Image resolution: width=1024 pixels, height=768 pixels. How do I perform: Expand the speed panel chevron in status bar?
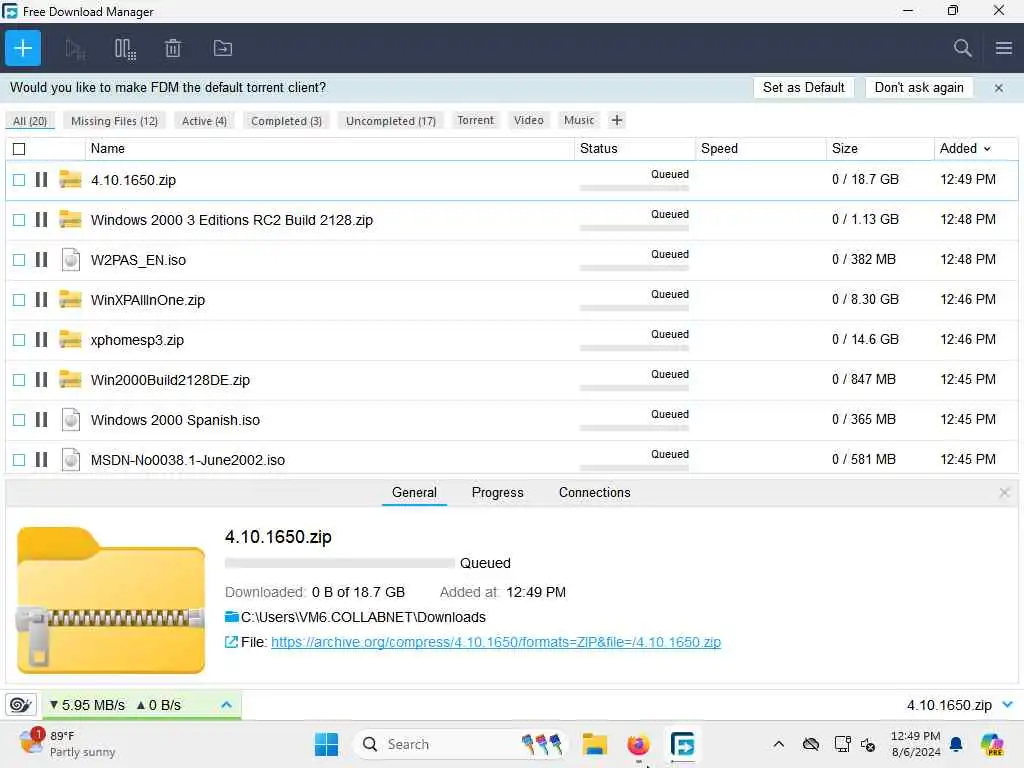(x=227, y=705)
